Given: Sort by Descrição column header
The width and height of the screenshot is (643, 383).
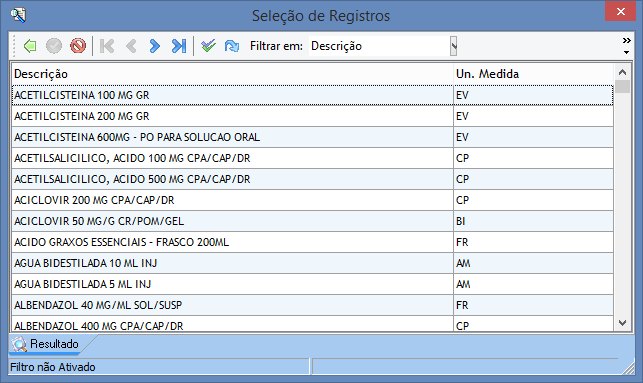Looking at the screenshot, I should click(x=232, y=74).
